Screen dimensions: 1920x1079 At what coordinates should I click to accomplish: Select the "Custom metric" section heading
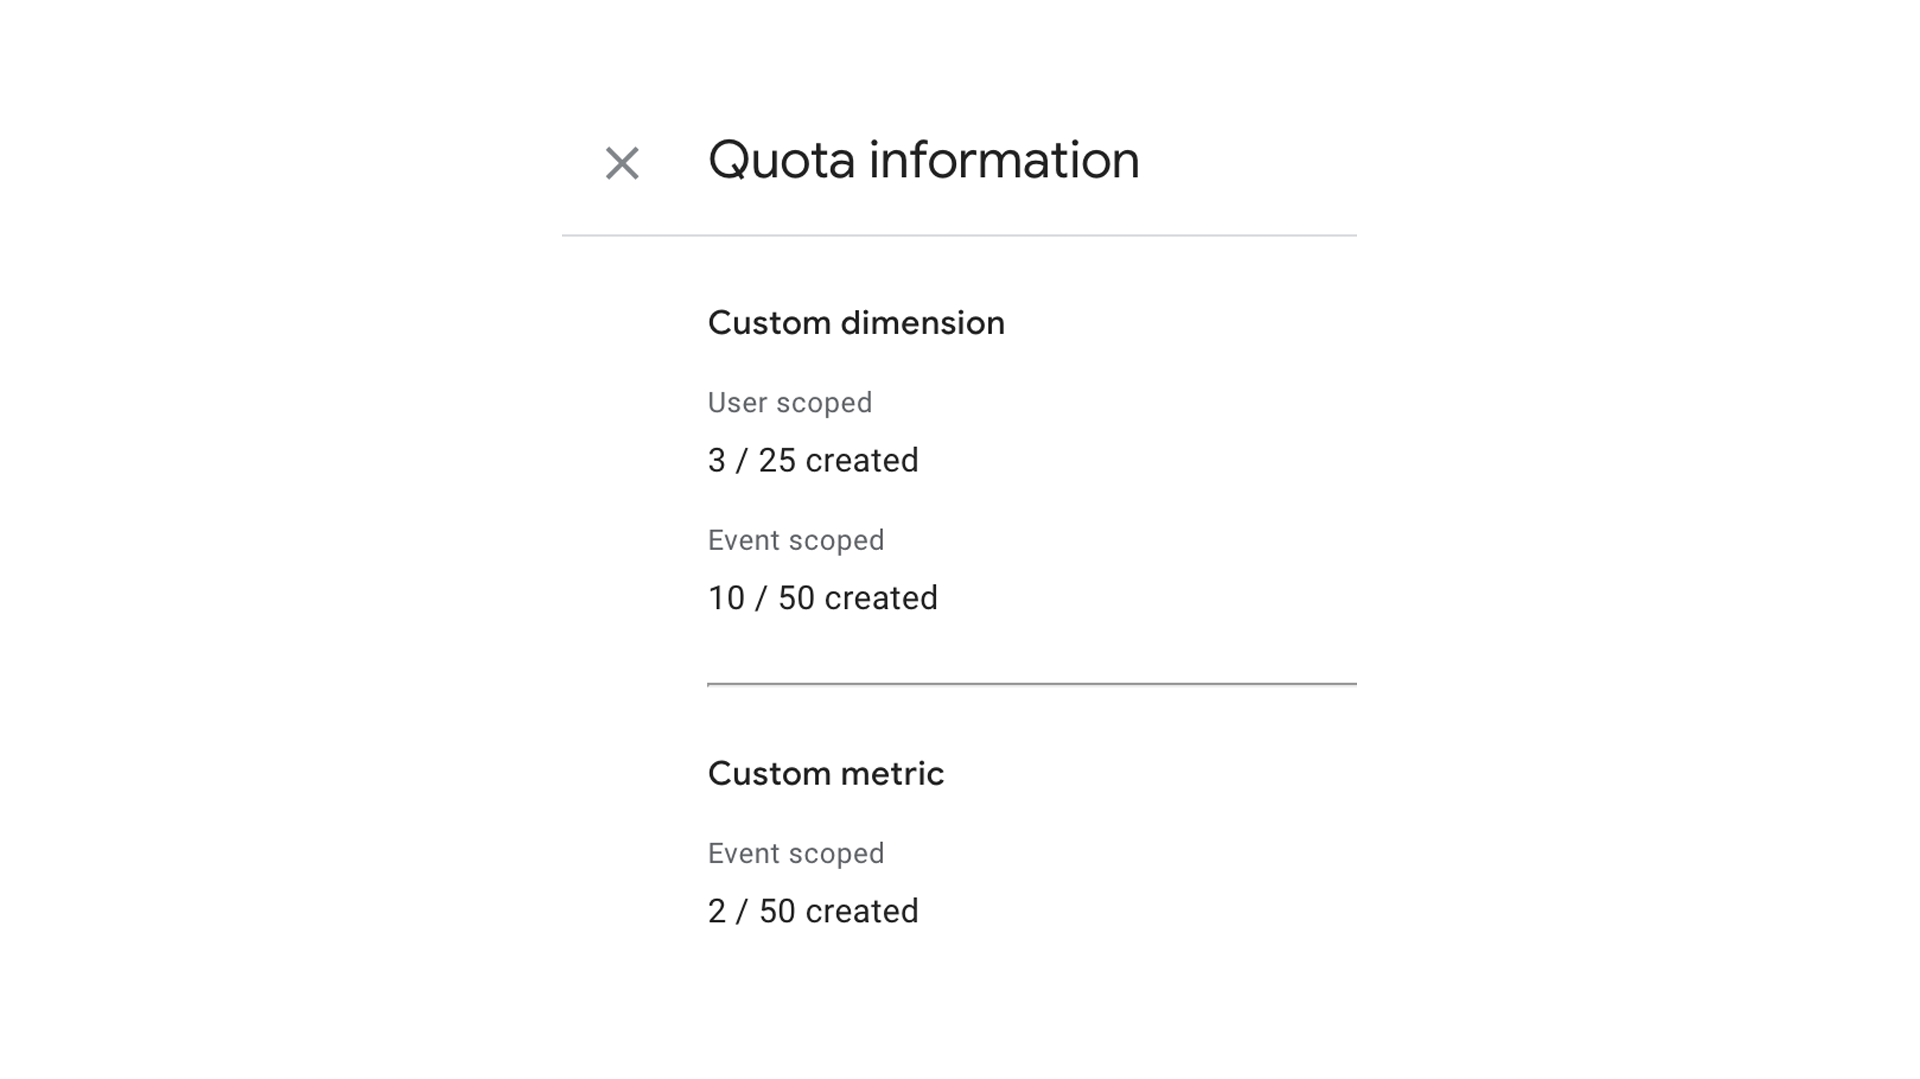tap(826, 774)
